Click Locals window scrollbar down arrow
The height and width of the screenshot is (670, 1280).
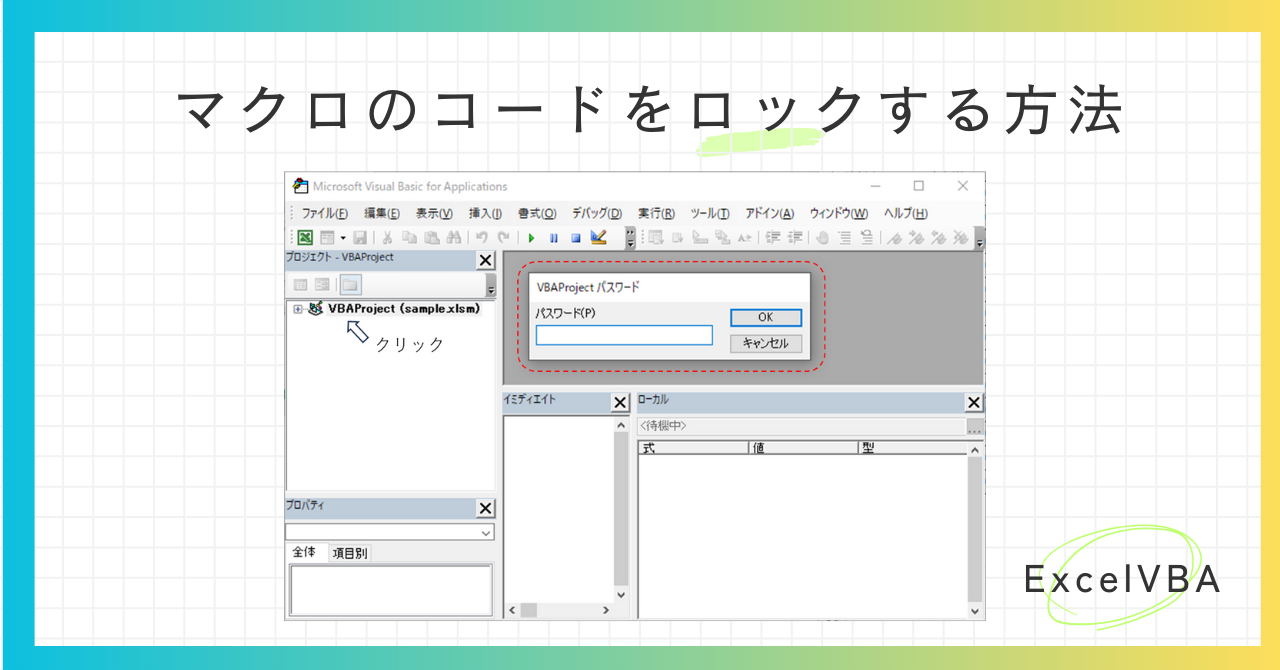(976, 610)
